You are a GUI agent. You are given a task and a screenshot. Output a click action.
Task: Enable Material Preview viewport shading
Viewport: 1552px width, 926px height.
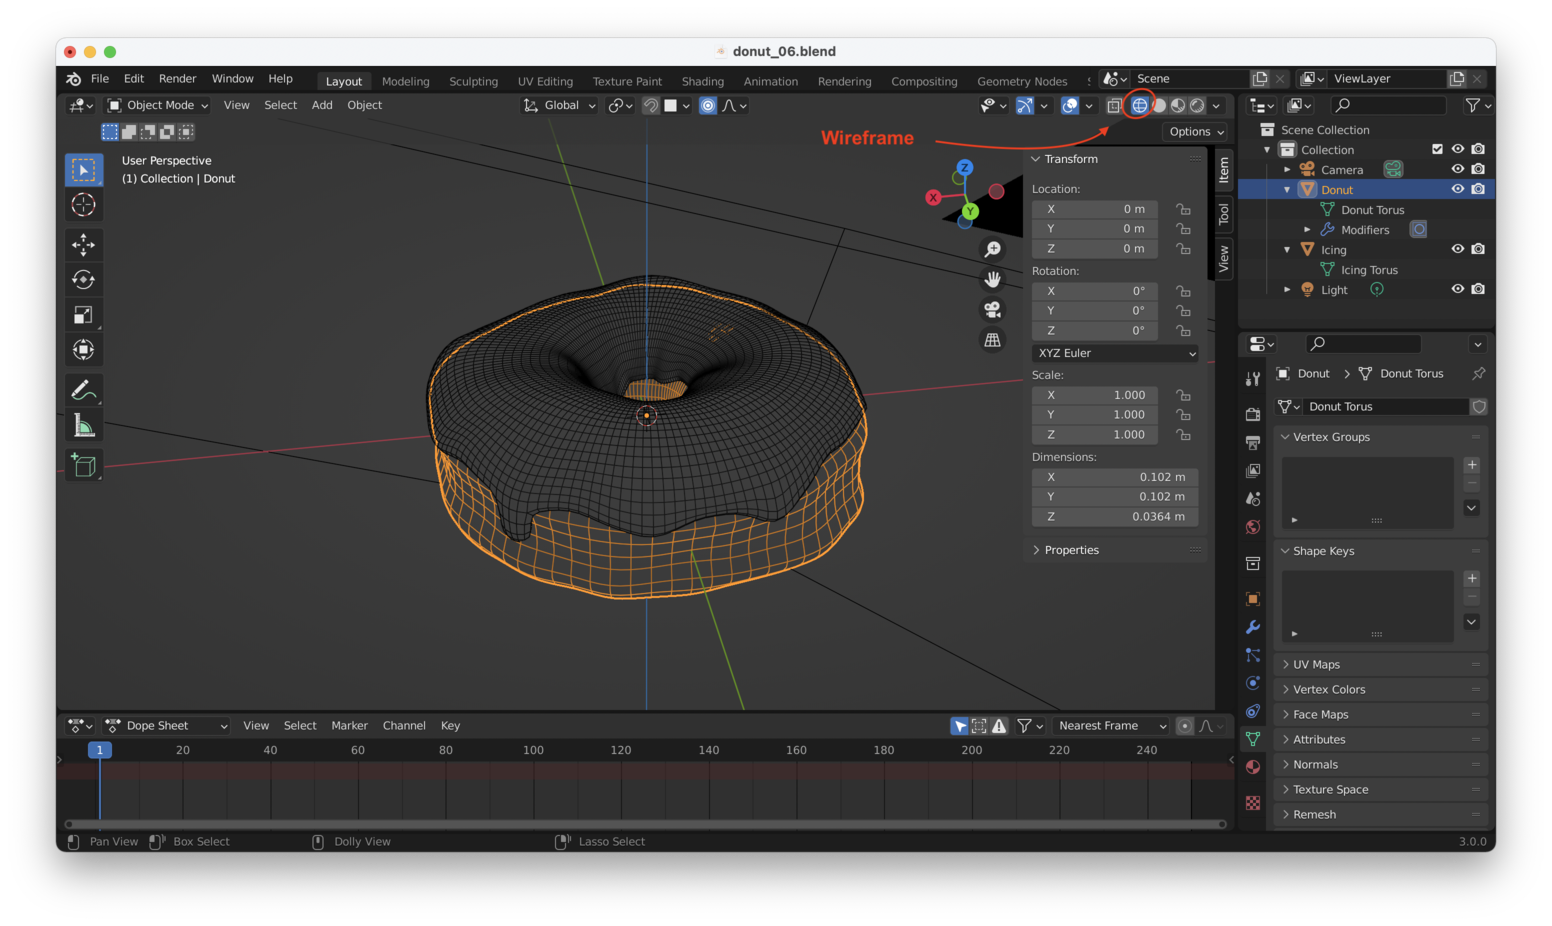click(1177, 105)
